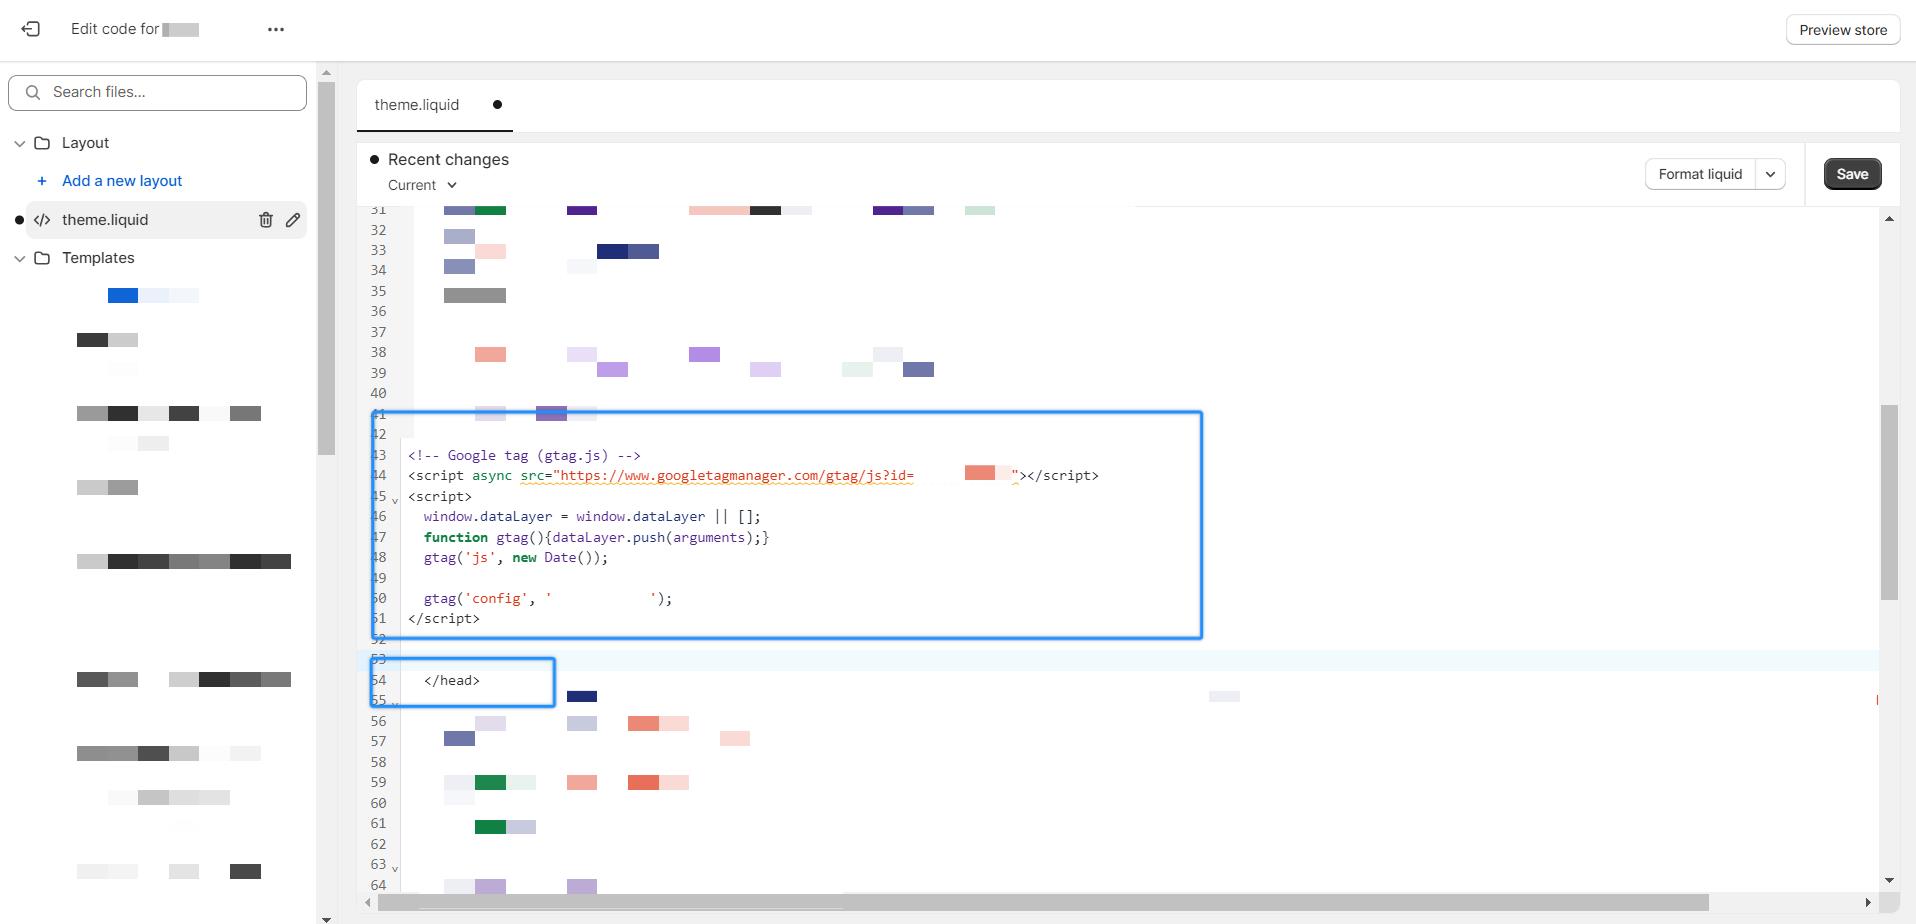Screen dimensions: 1916x924
Task: Rename theme.liquid with the pencil icon
Action: 293,220
